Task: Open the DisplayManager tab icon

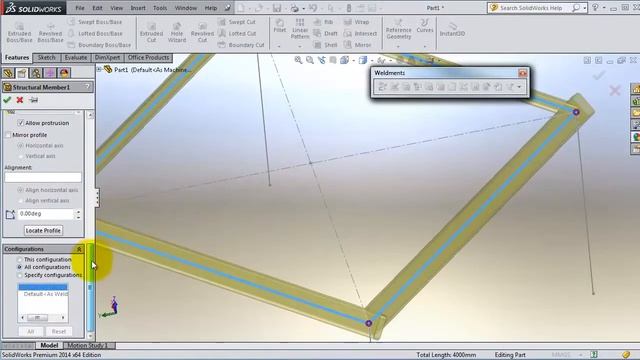Action: pos(64,73)
